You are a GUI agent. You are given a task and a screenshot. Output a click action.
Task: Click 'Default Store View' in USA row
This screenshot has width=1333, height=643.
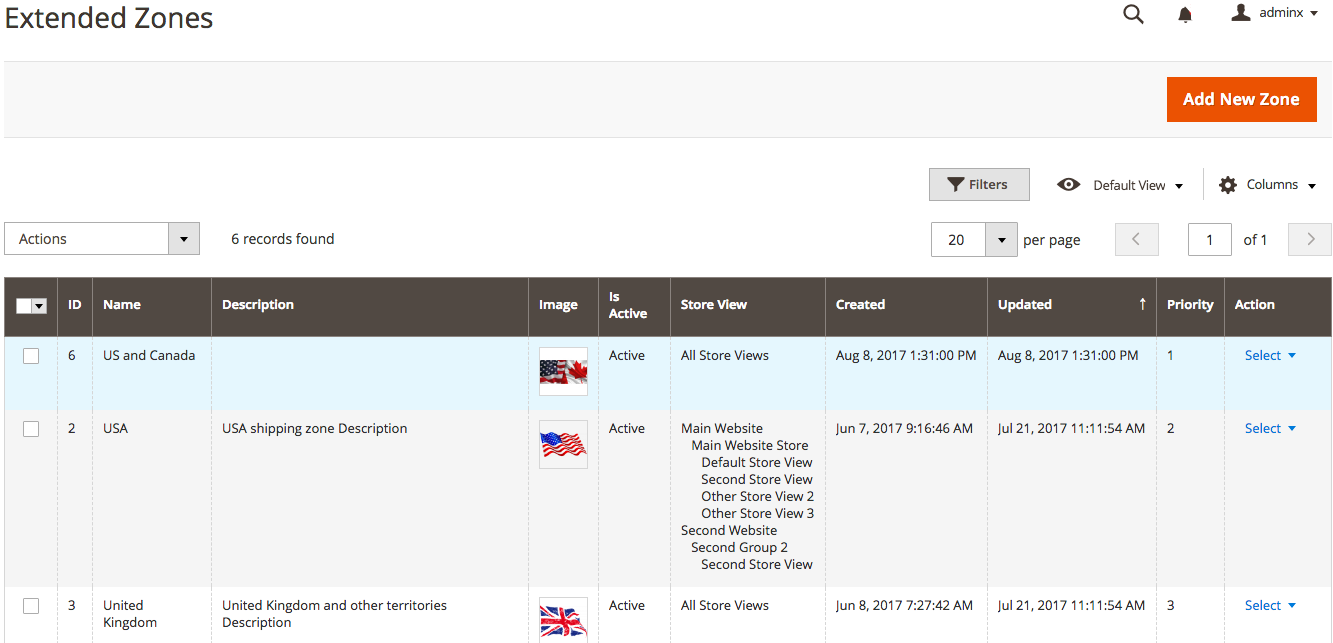coord(757,462)
